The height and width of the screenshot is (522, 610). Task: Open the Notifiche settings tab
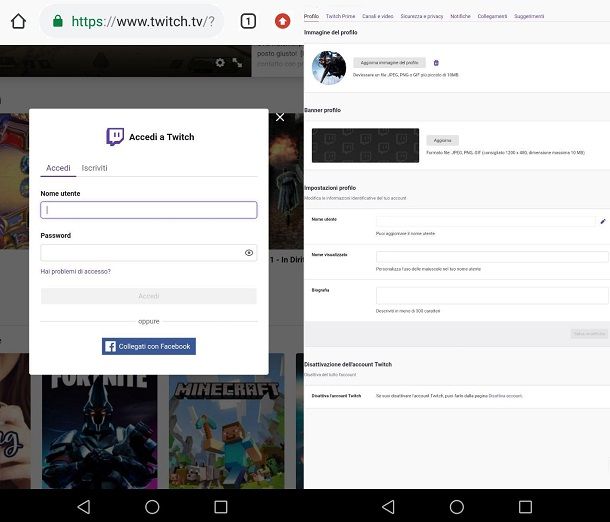(460, 16)
